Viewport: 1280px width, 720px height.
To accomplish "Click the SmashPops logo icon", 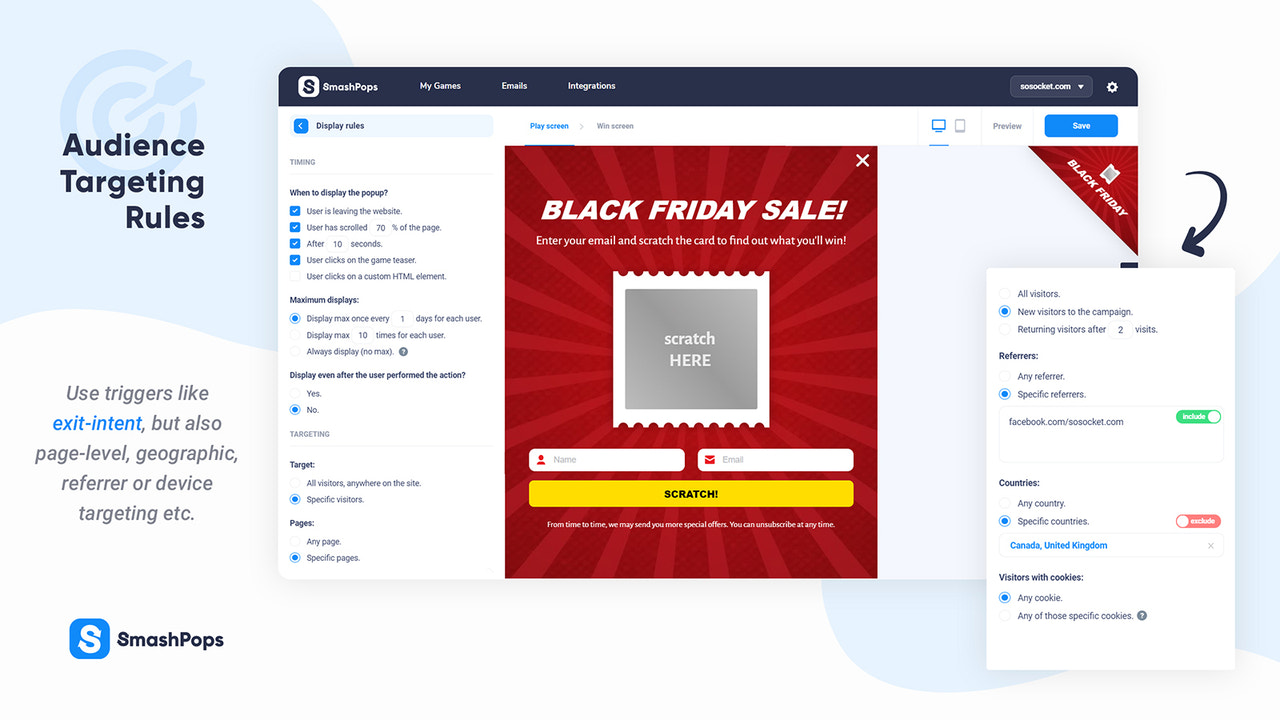I will coord(310,87).
